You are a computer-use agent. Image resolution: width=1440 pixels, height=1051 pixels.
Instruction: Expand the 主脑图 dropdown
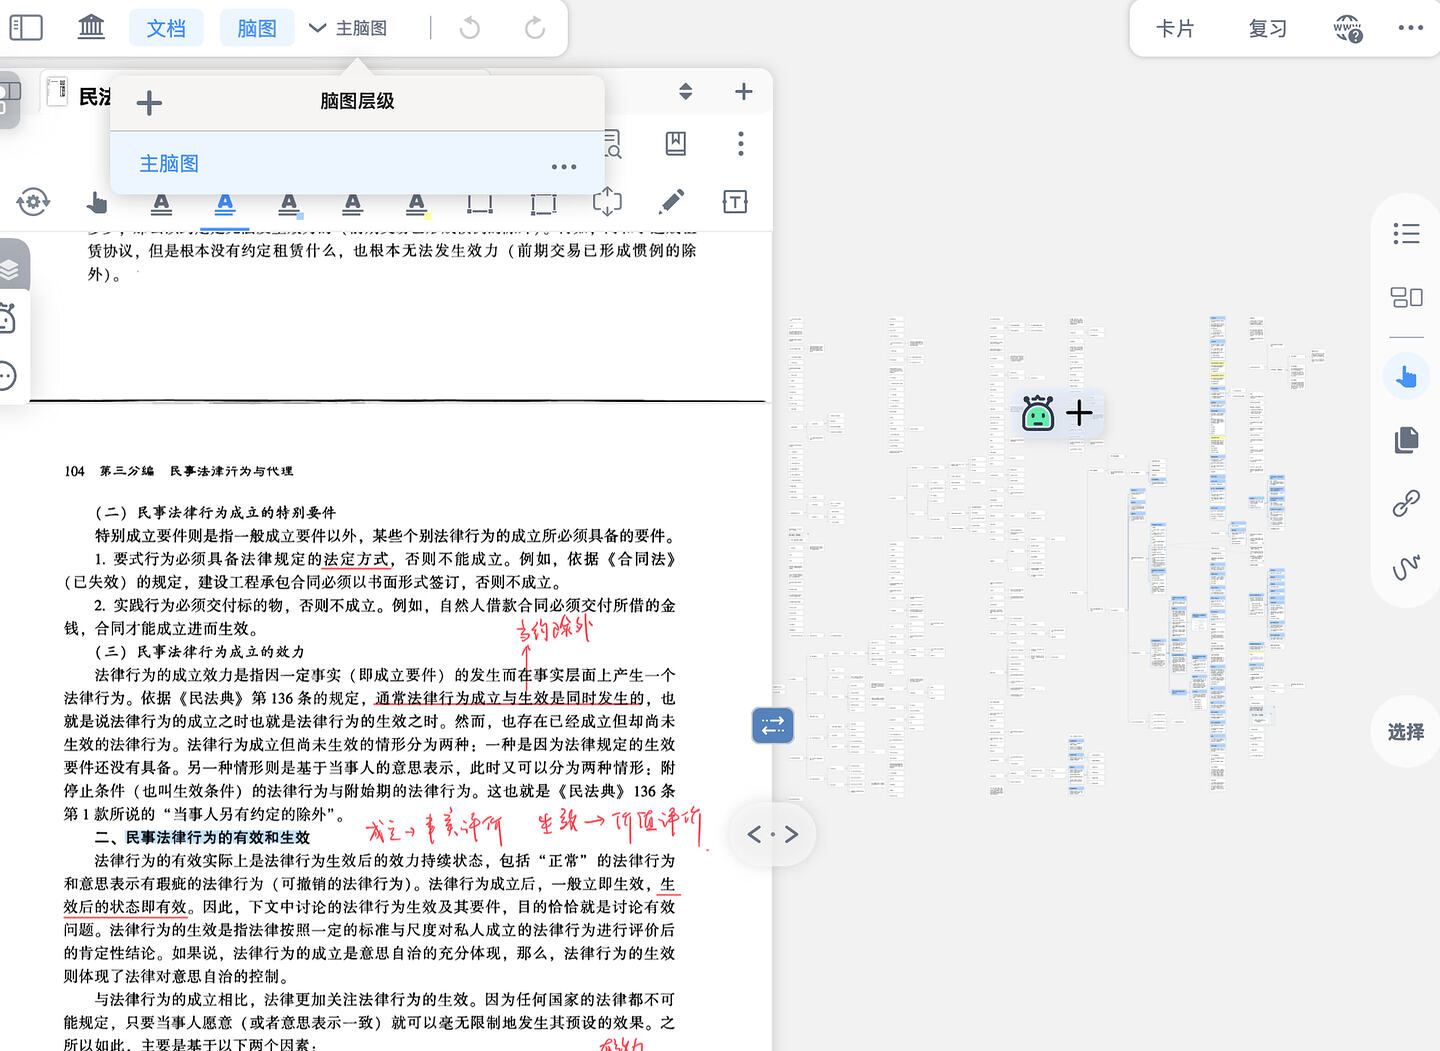(x=348, y=28)
